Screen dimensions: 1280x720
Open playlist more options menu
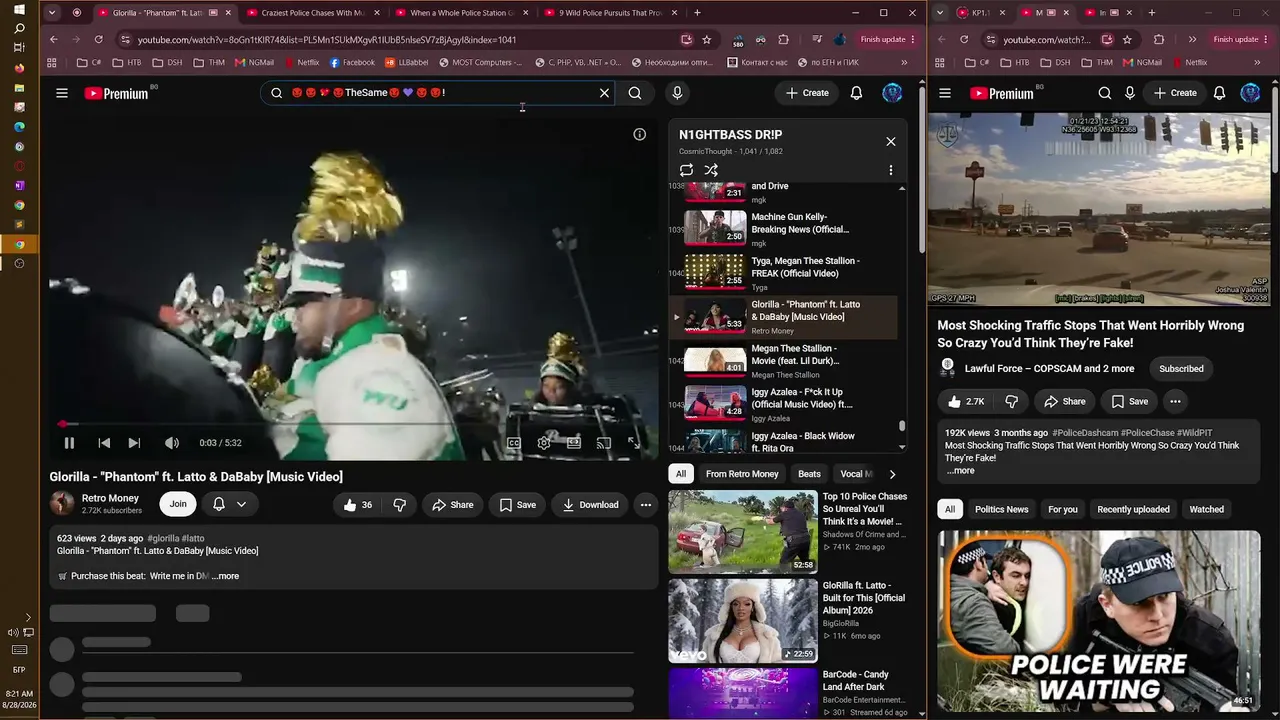[x=891, y=170]
